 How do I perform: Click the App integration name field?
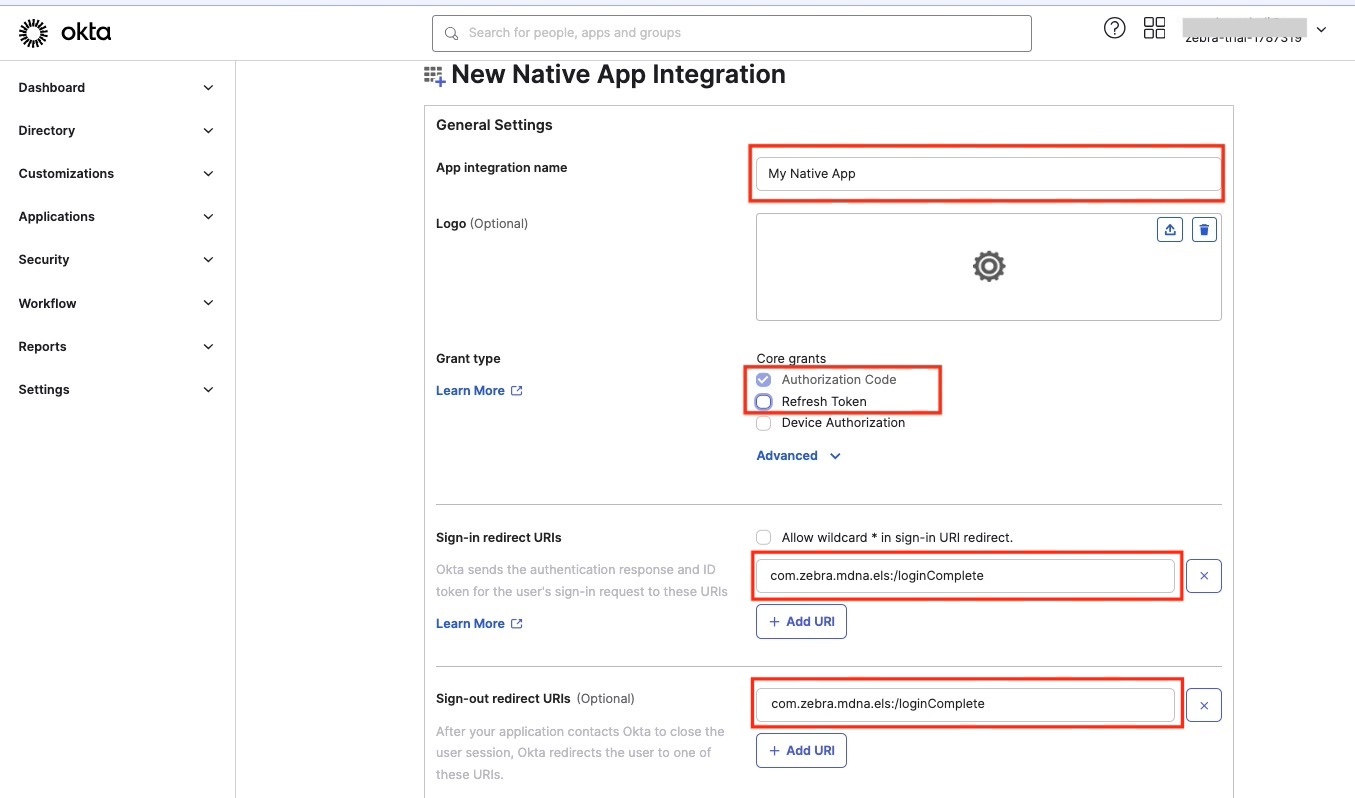[987, 174]
